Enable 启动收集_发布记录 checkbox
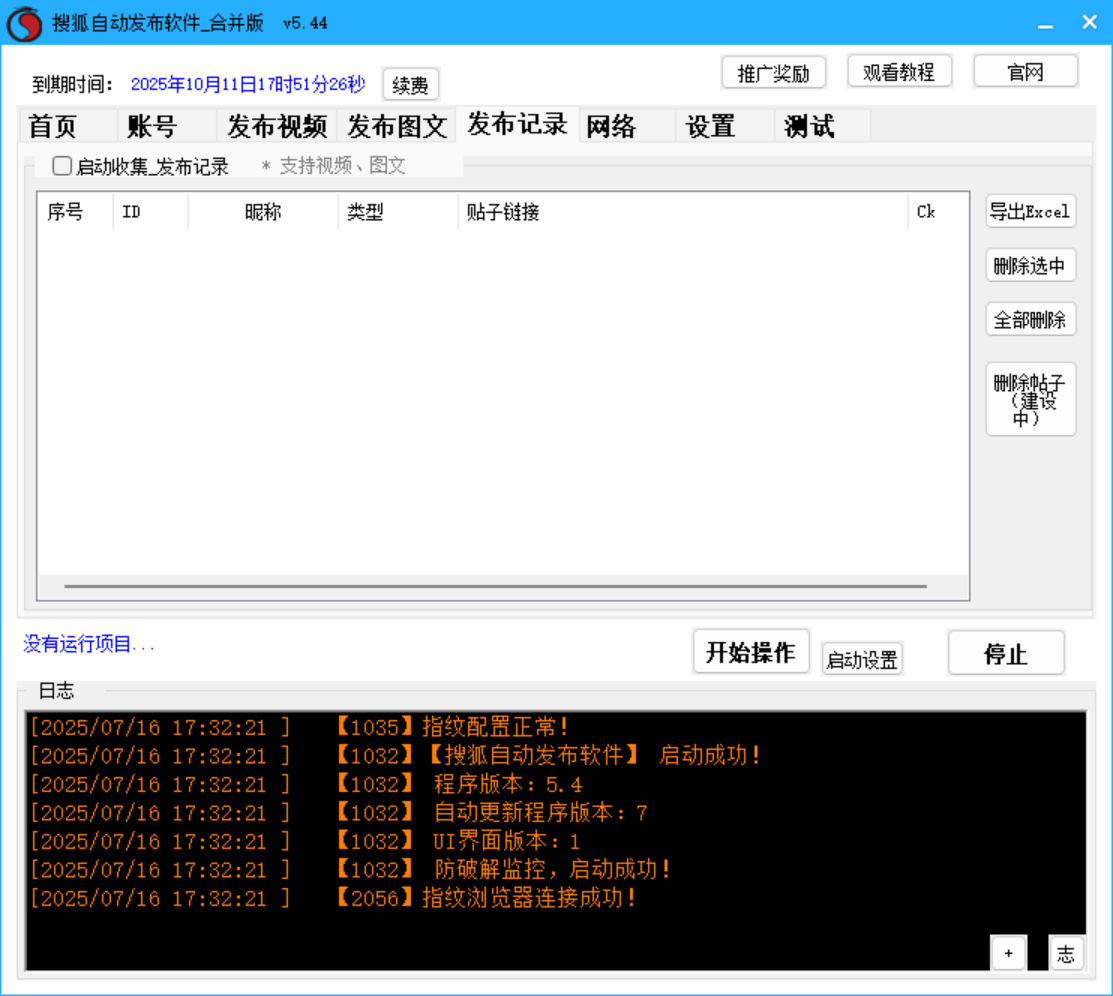The image size is (1113, 996). (62, 165)
